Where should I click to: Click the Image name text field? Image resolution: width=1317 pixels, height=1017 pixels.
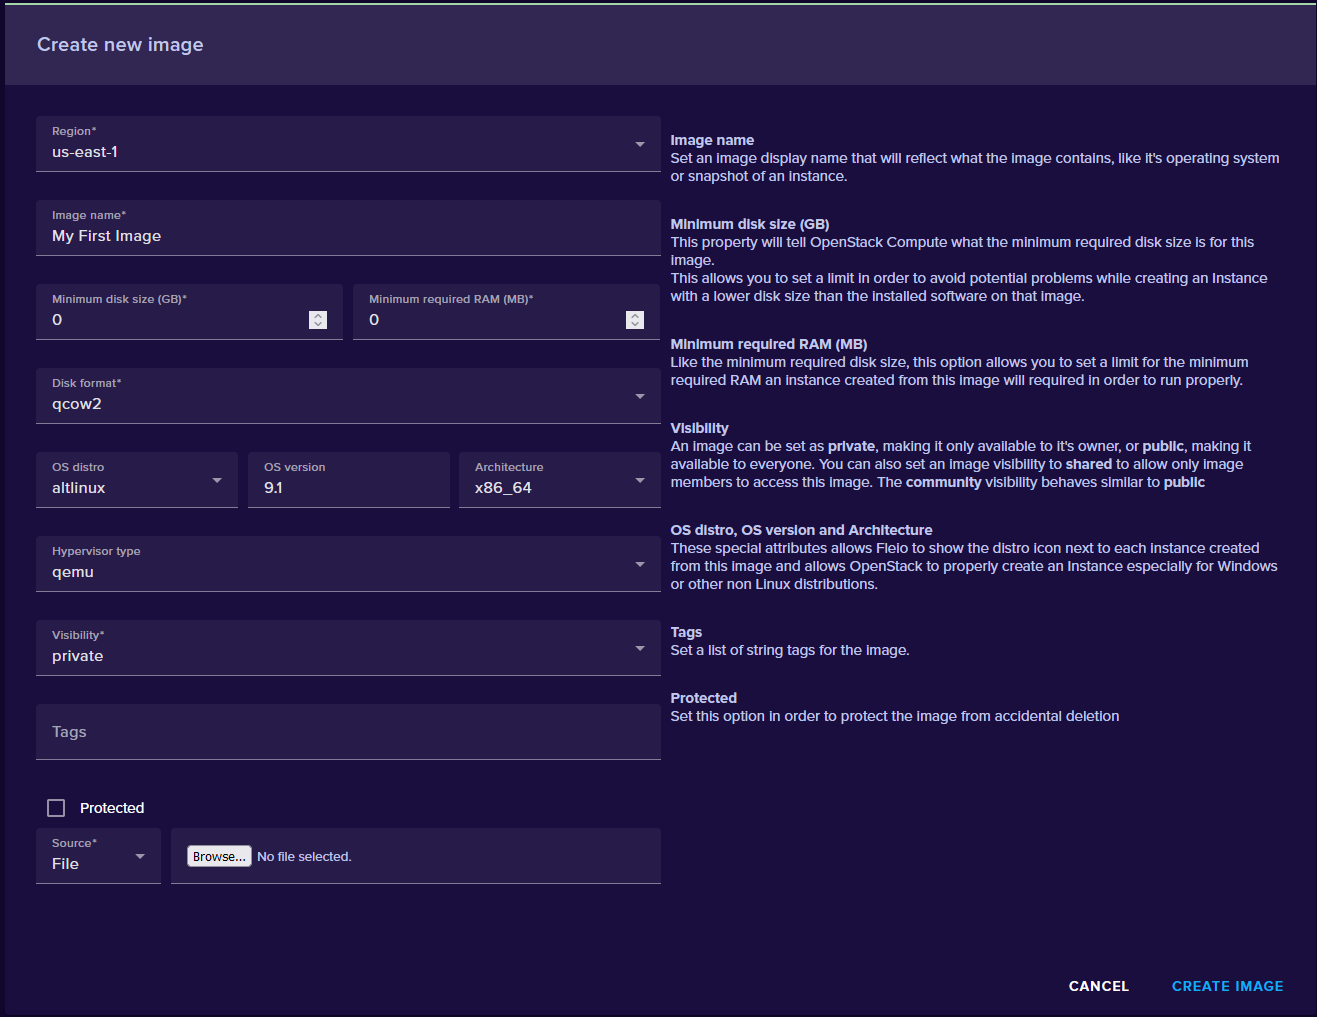[x=346, y=236]
